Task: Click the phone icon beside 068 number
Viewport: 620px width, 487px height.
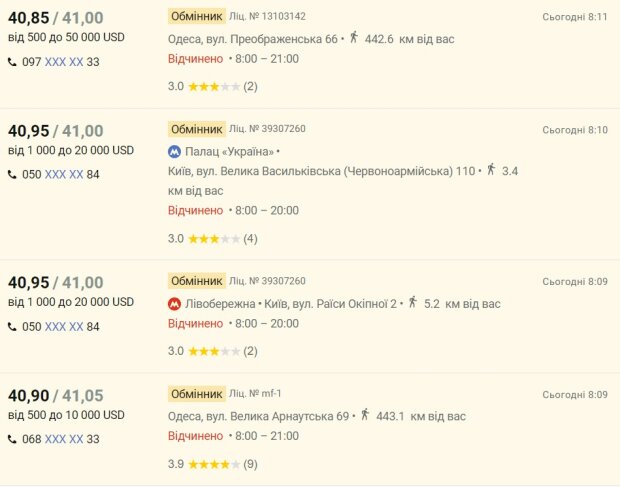Action: (12, 439)
